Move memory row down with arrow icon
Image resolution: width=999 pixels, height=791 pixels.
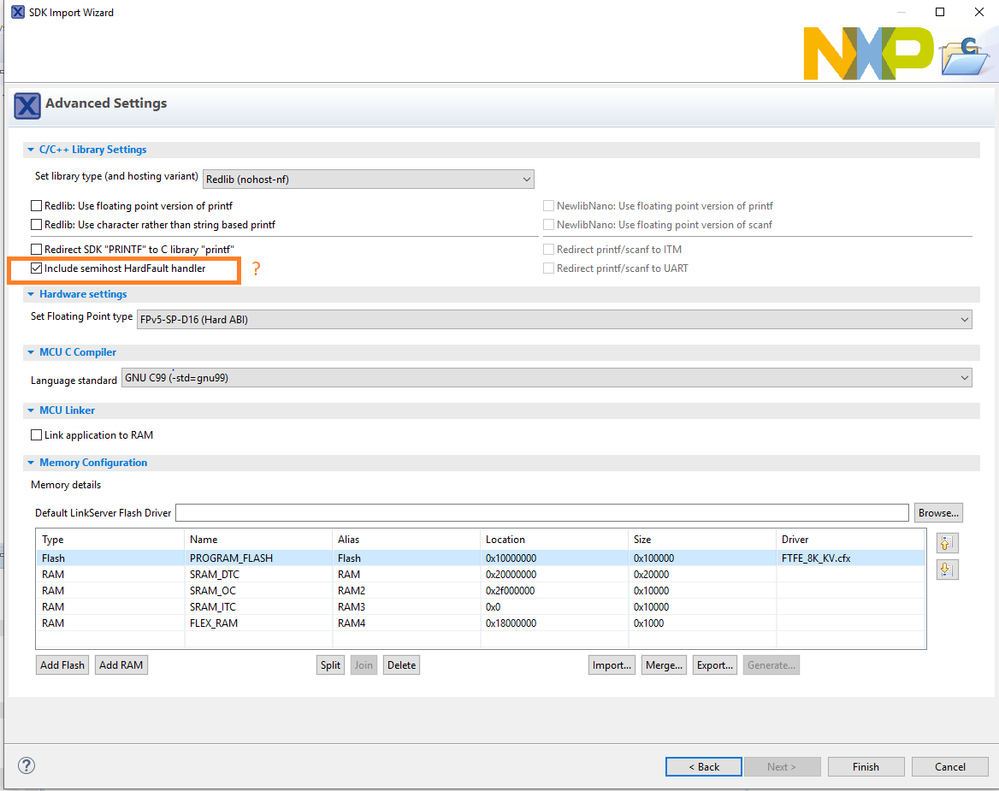point(946,569)
